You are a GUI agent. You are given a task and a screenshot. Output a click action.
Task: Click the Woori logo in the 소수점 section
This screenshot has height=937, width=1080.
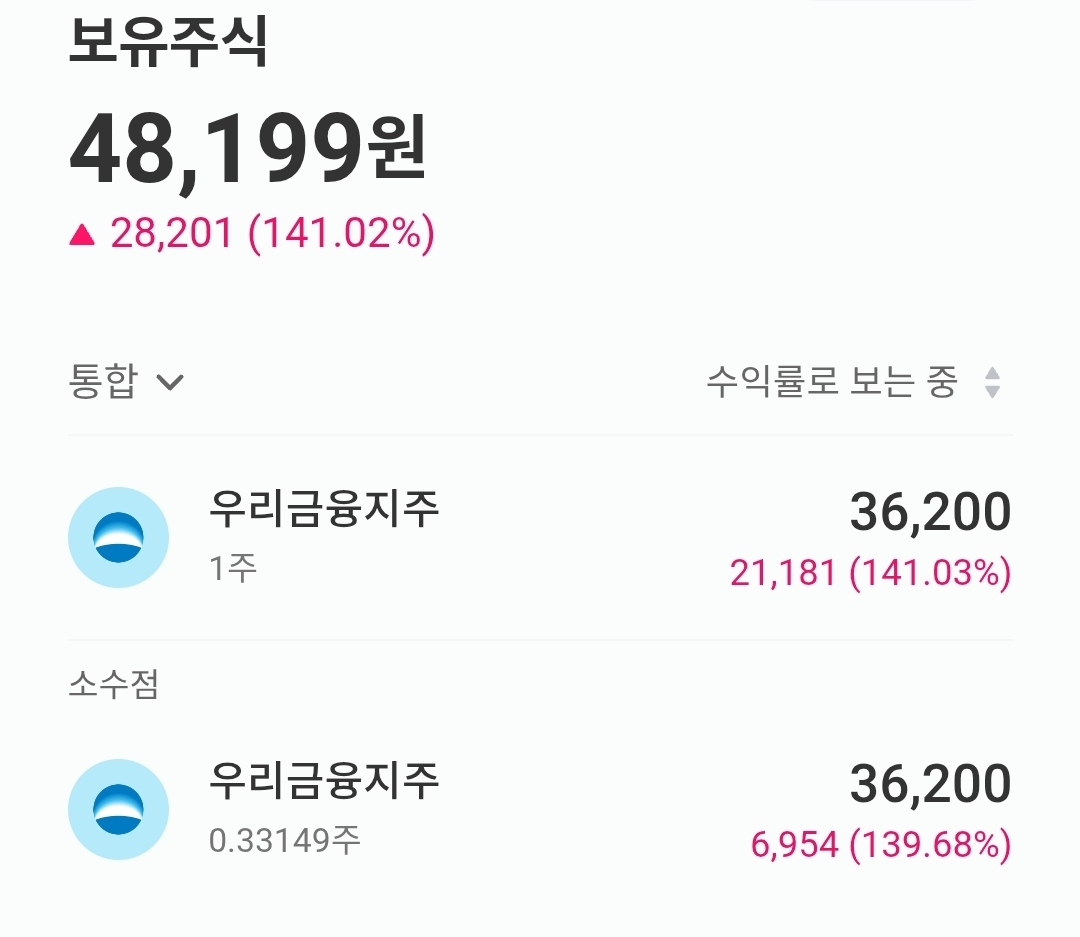coord(118,809)
